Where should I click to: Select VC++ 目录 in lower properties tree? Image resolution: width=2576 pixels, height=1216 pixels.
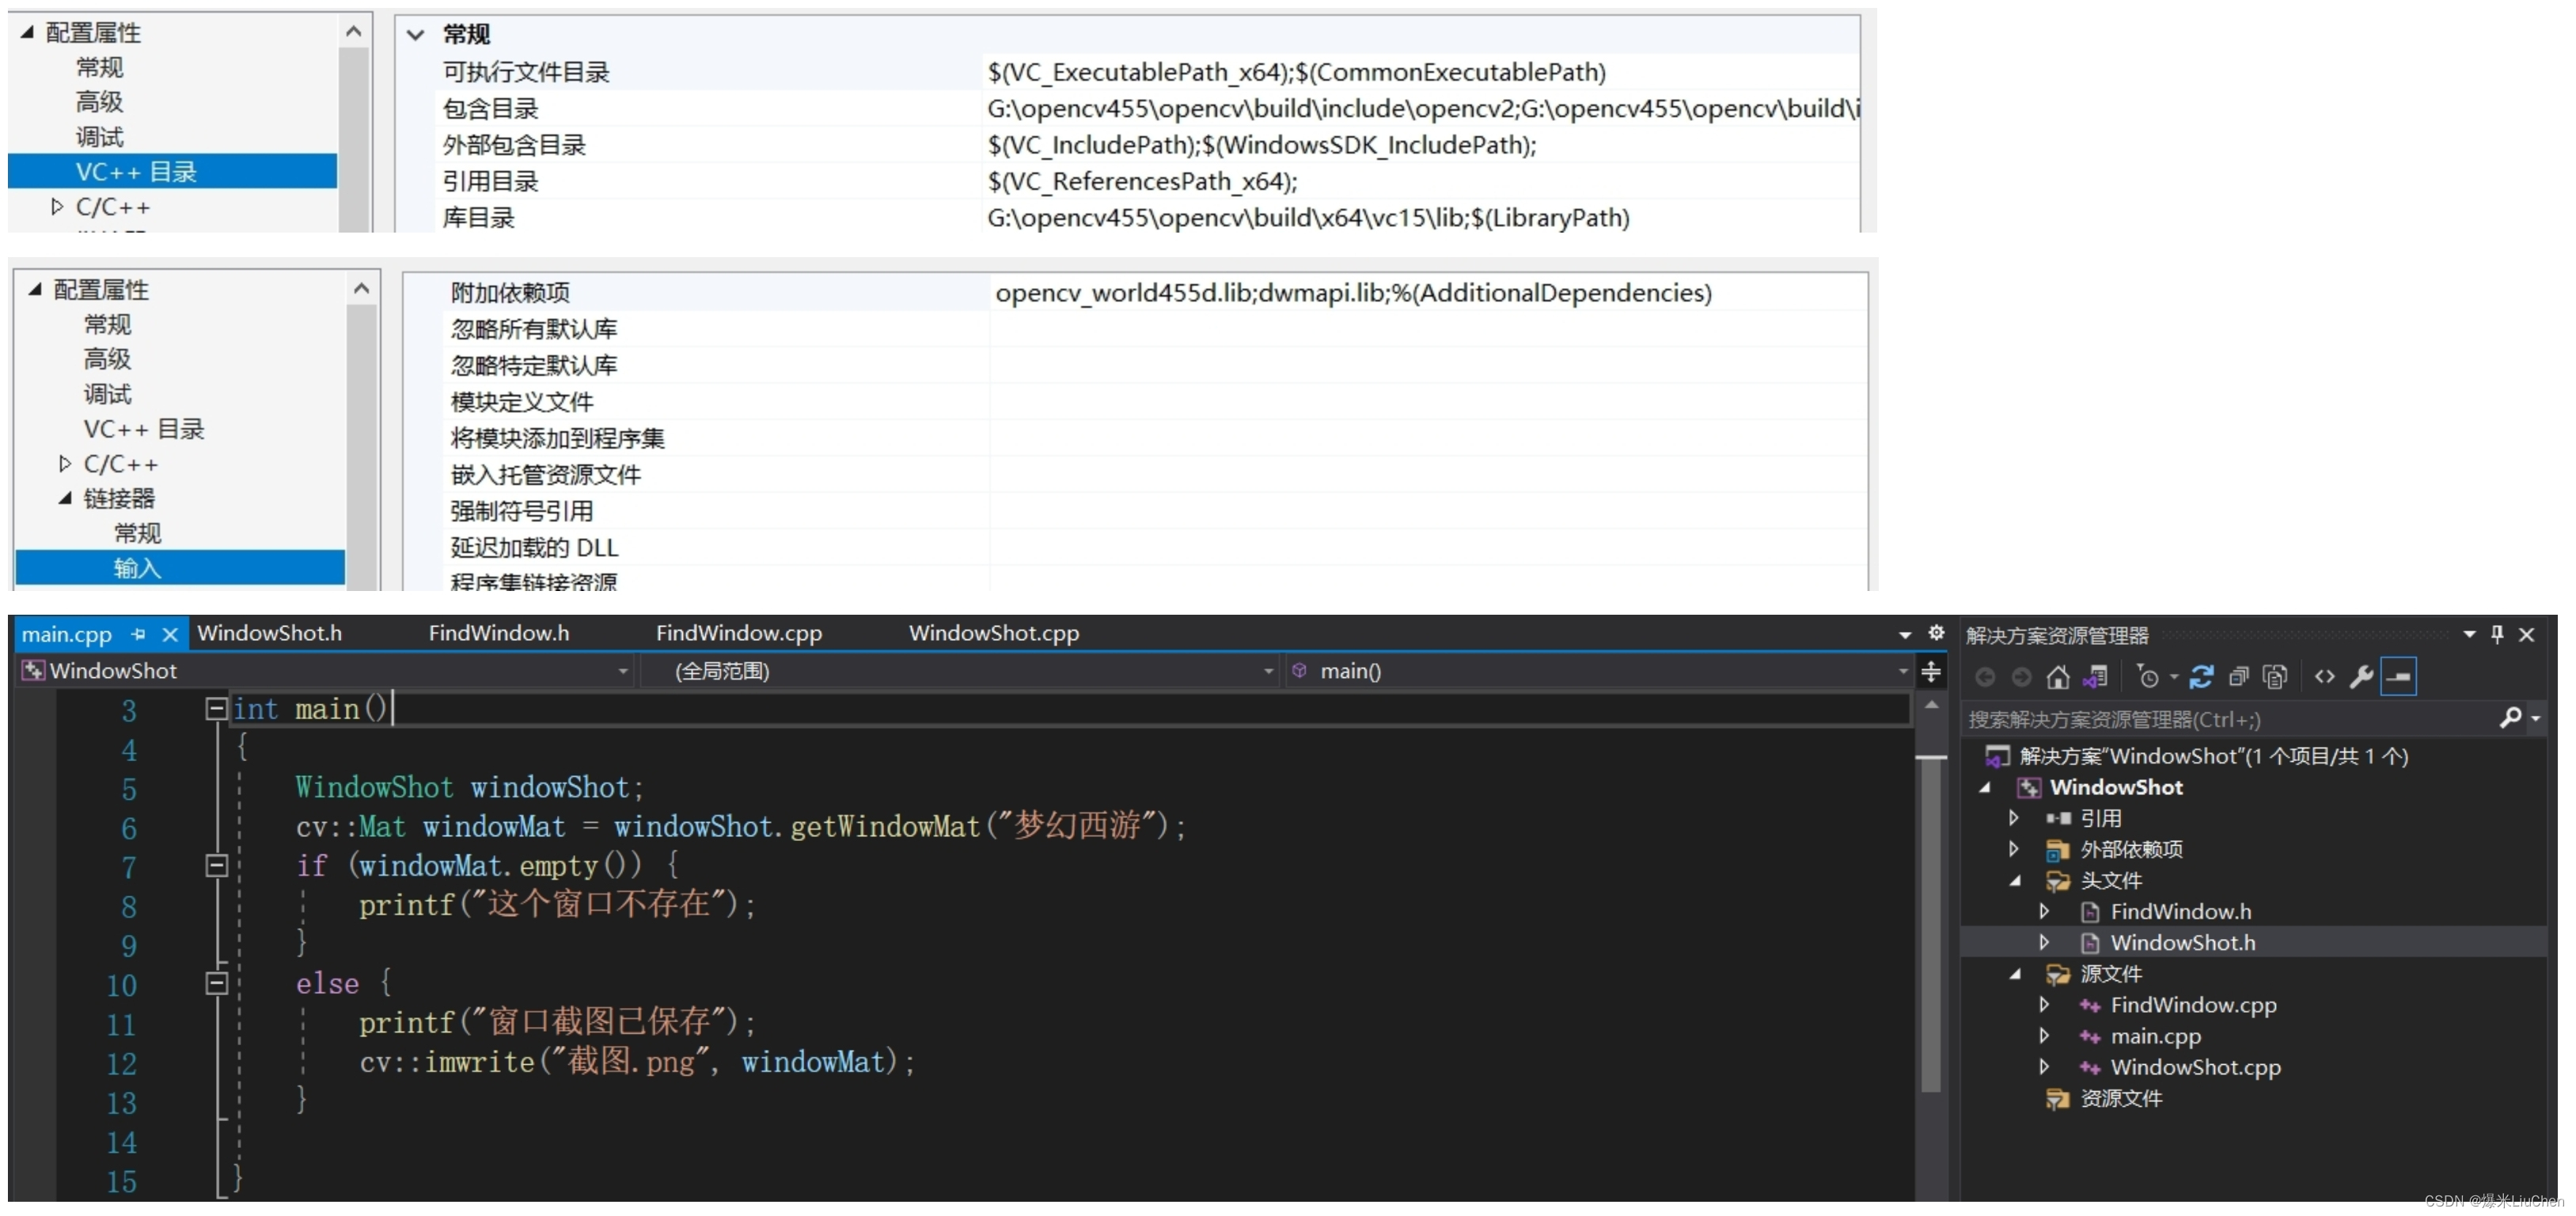click(144, 429)
